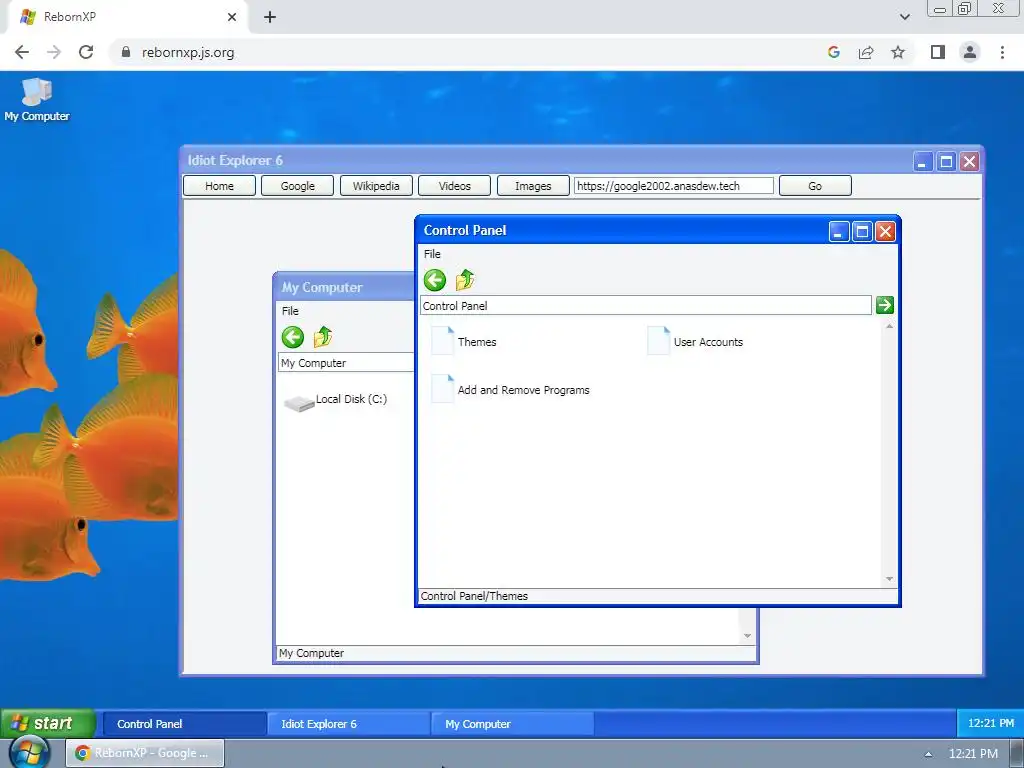Click the User Accounts label text
The height and width of the screenshot is (768, 1024).
(708, 342)
